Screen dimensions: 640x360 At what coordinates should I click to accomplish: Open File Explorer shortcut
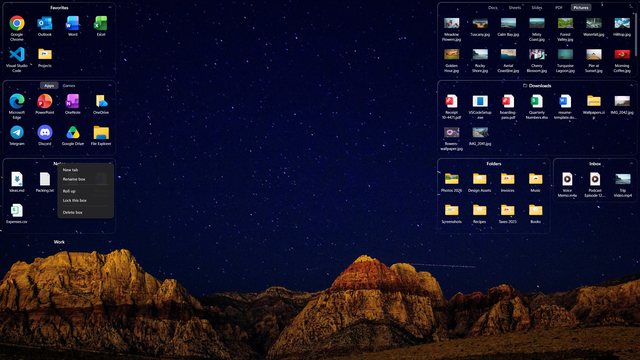coord(101,133)
